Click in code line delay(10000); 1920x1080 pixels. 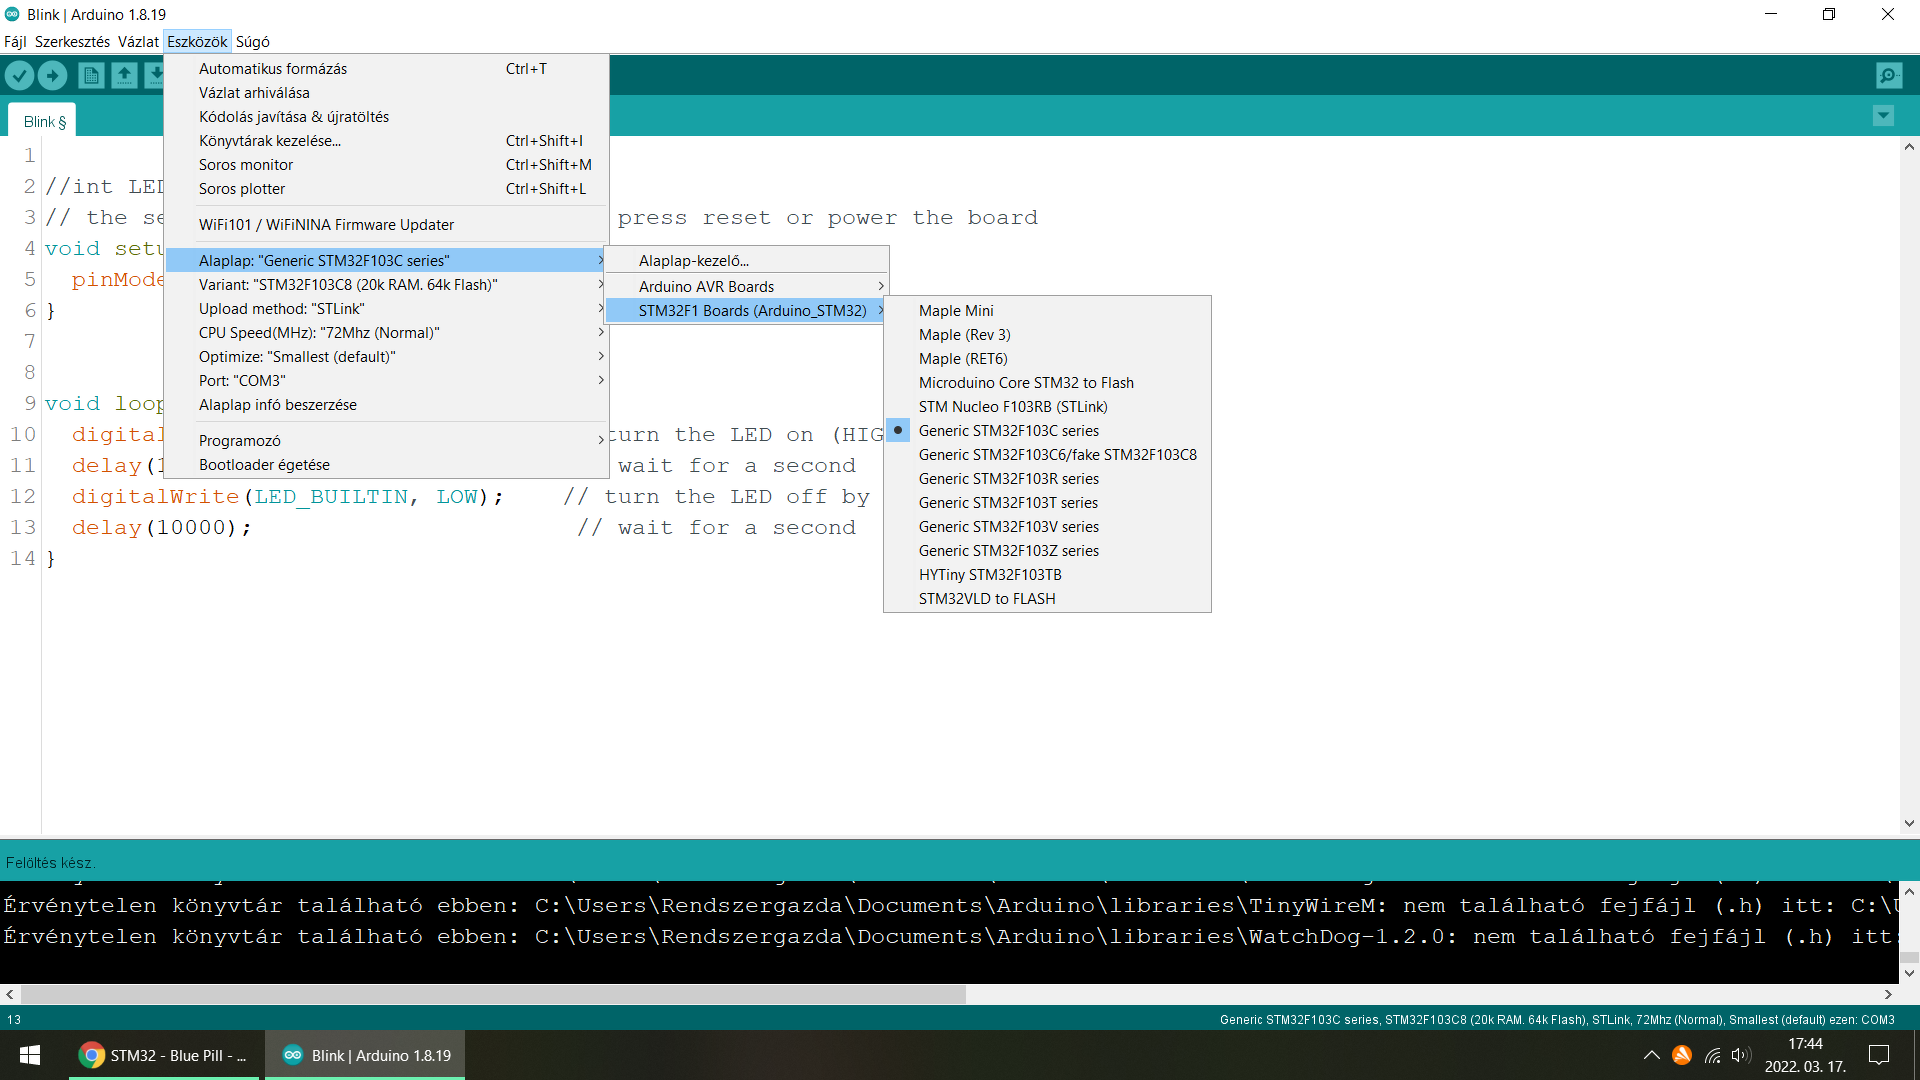click(x=161, y=528)
